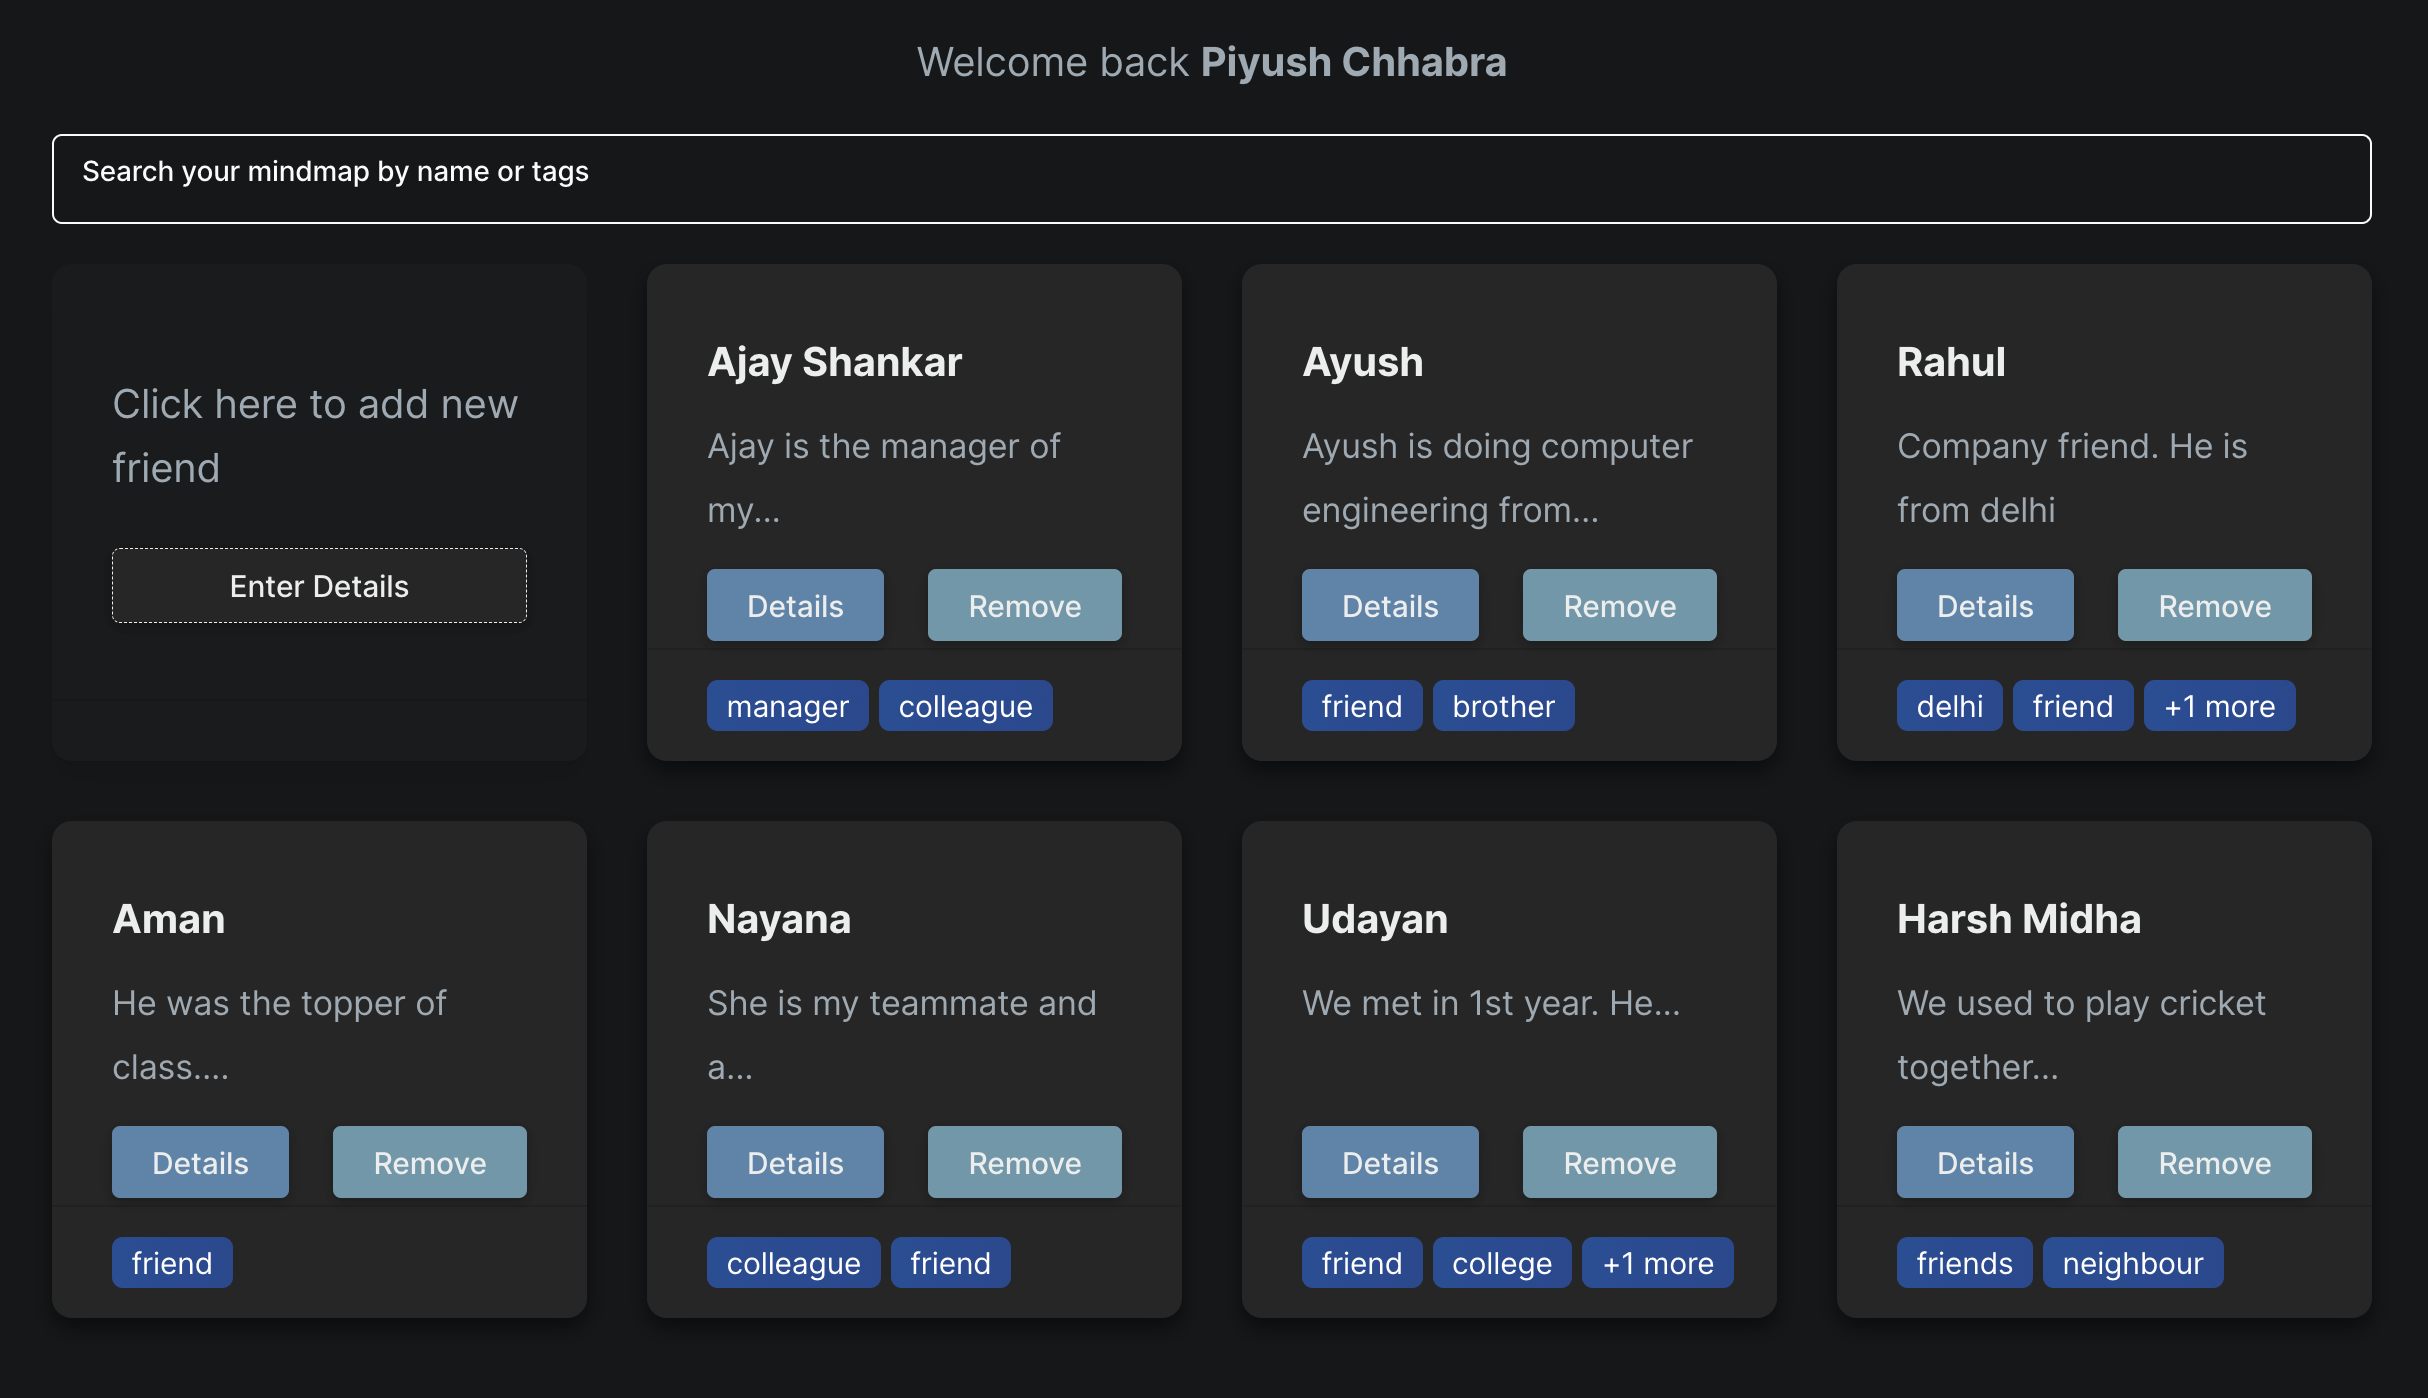The width and height of the screenshot is (2428, 1398).
Task: Click the neighbour tag on Harsh's card
Action: point(2132,1263)
